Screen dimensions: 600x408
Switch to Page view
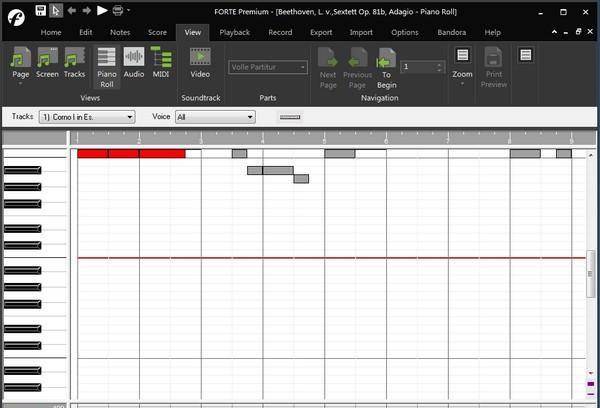(x=21, y=63)
